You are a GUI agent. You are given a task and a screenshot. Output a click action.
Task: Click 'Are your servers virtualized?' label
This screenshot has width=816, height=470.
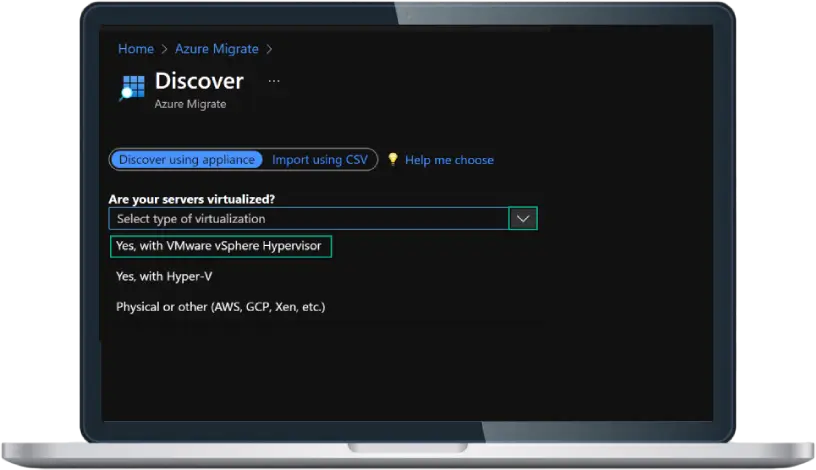[x=192, y=199]
